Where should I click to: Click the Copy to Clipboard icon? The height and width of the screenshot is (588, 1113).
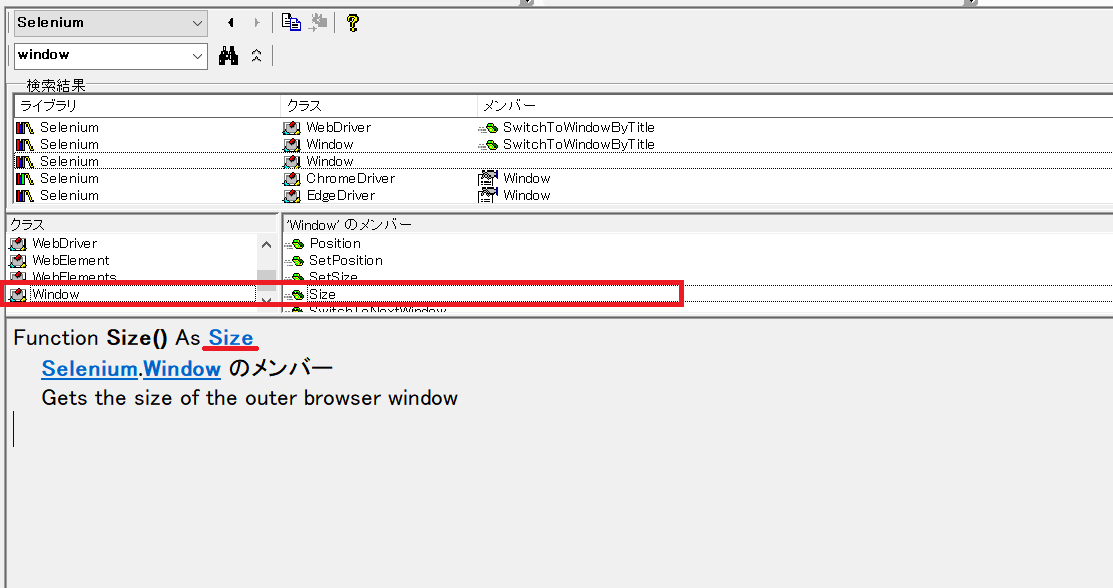click(x=291, y=22)
